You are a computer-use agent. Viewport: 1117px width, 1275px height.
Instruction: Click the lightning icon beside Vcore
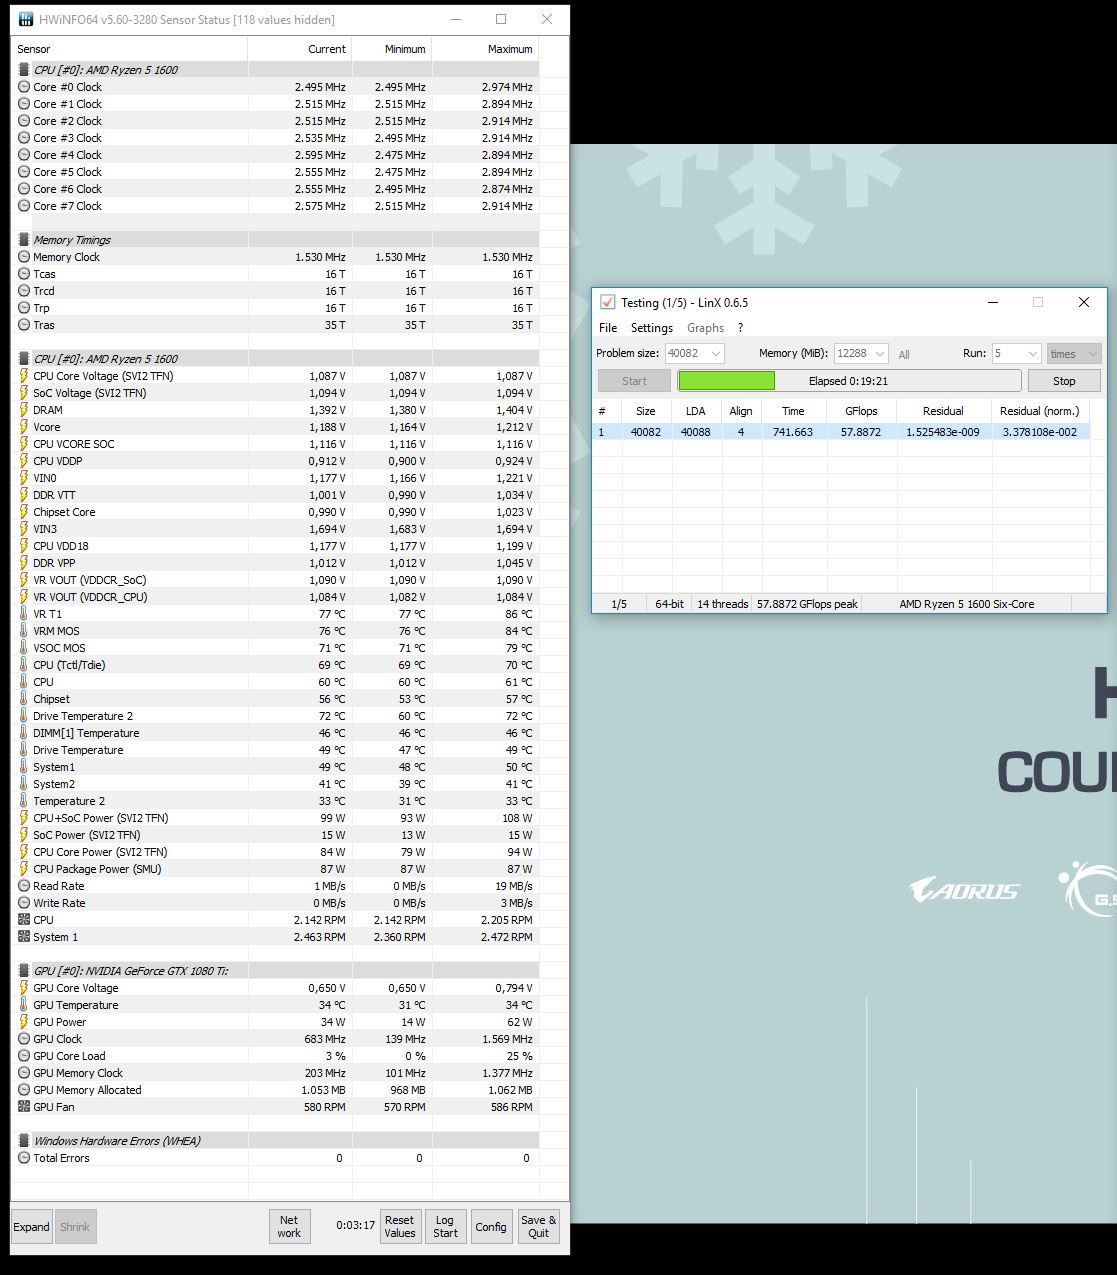(x=24, y=427)
